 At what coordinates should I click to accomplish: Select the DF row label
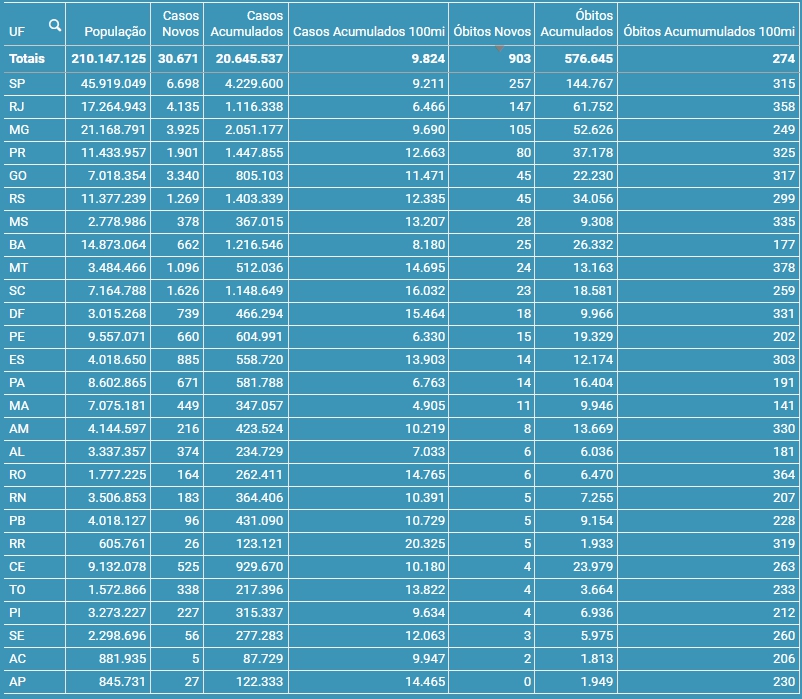[x=17, y=313]
